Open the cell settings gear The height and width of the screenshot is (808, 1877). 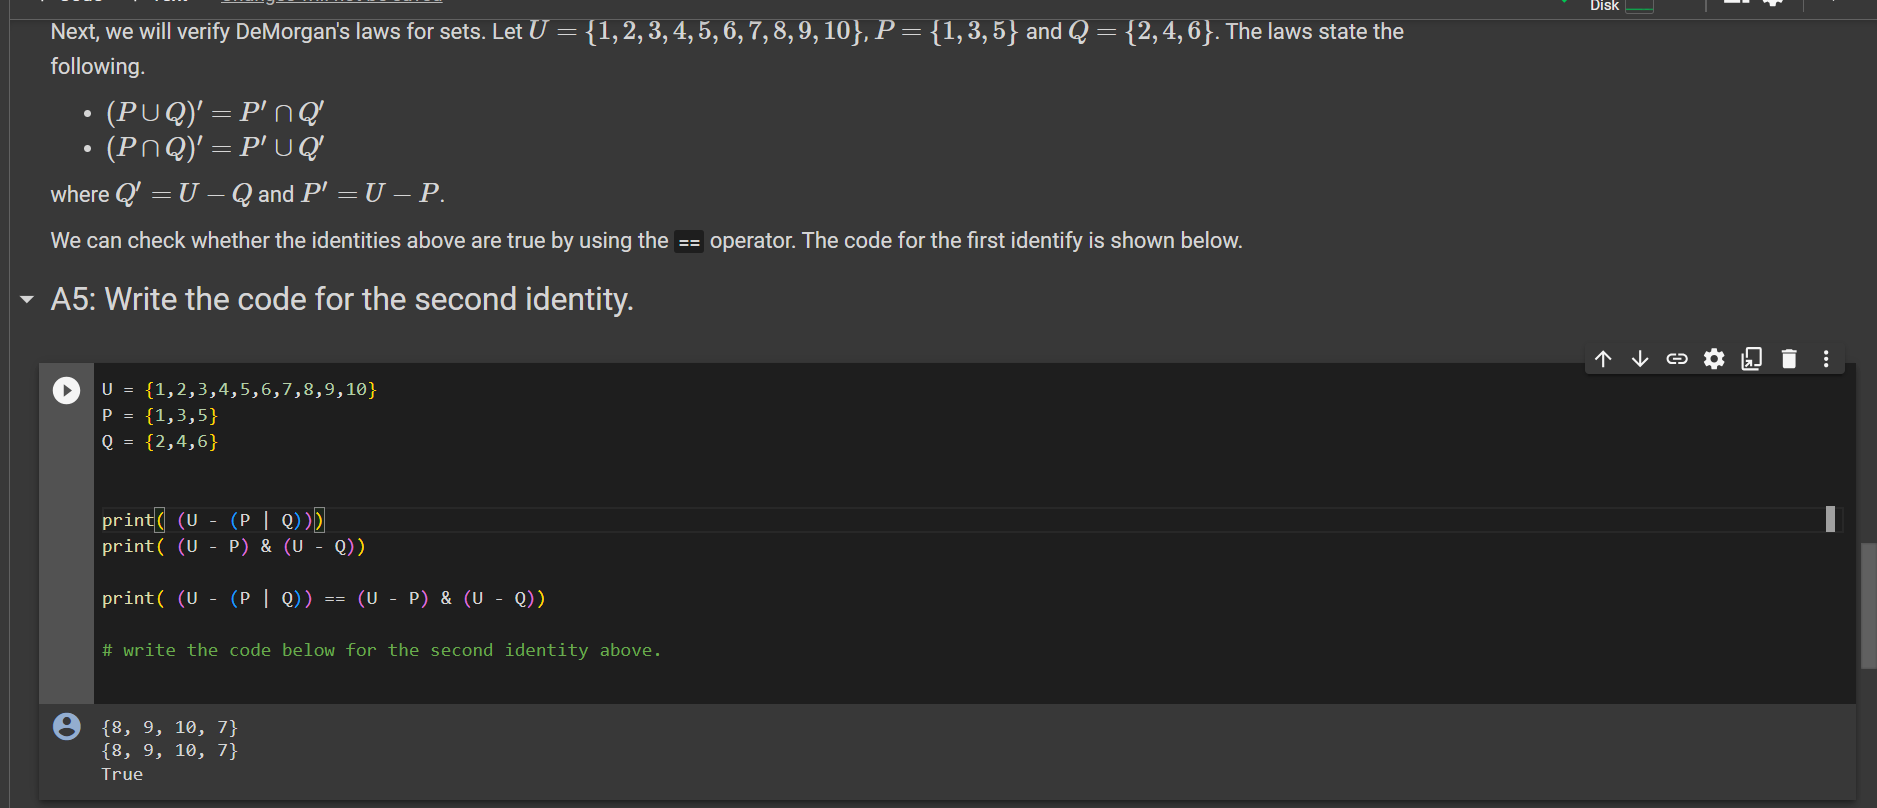pos(1714,358)
